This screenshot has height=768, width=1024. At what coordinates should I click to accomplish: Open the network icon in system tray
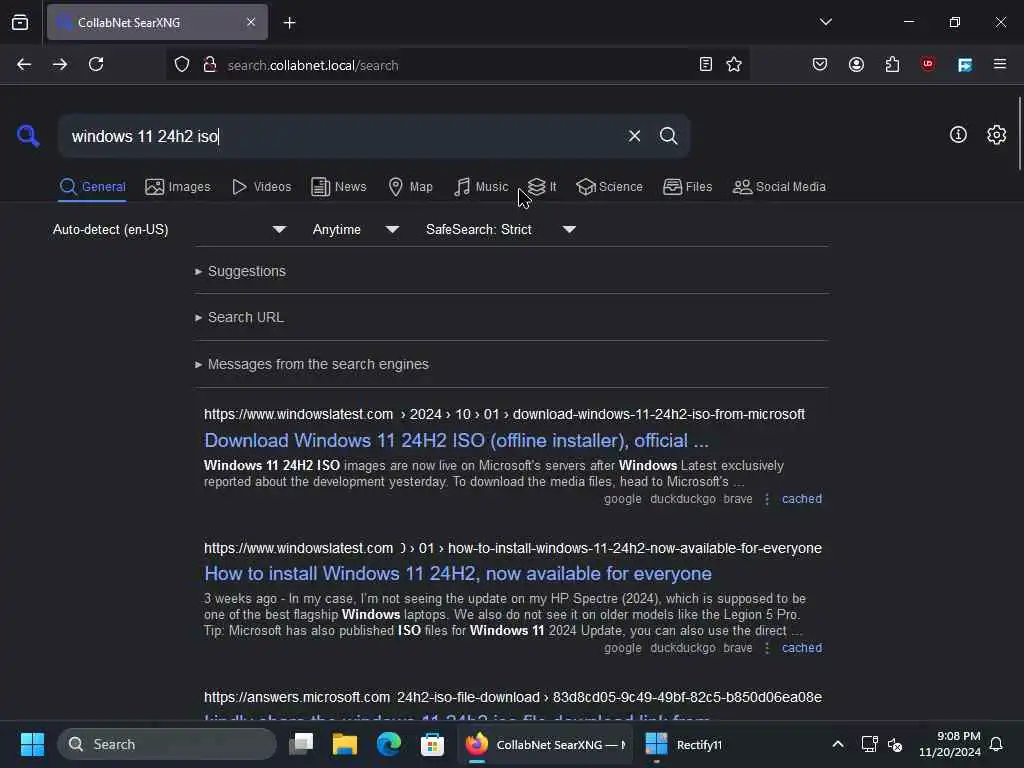[x=869, y=744]
